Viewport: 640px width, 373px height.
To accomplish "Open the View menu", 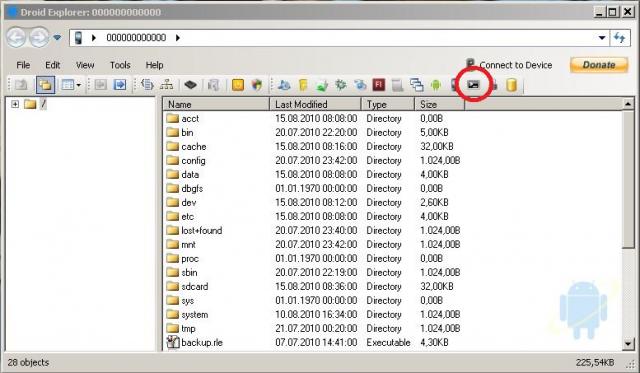I will 85,65.
